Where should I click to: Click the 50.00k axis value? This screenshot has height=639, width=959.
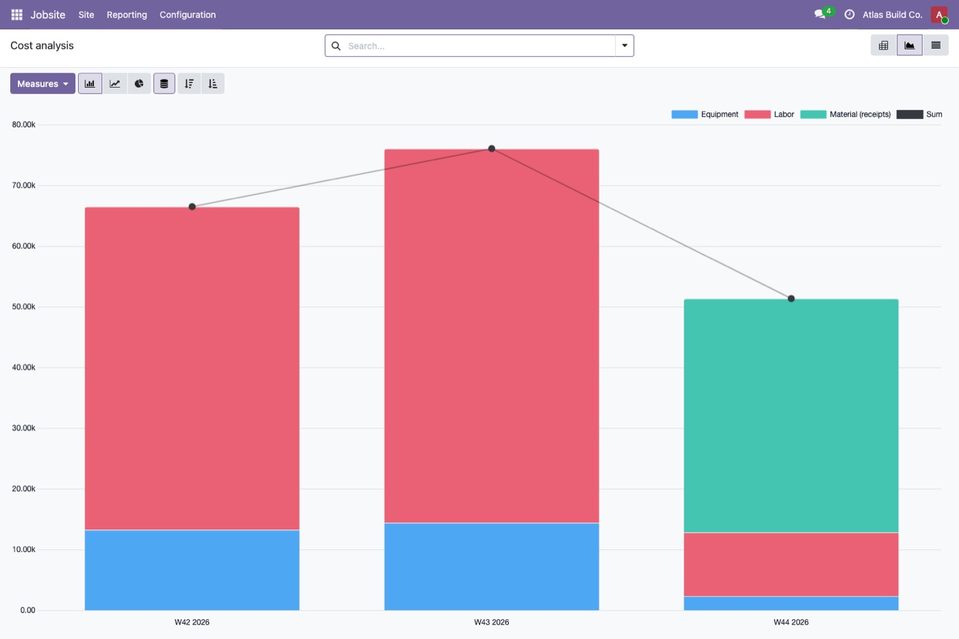click(23, 307)
